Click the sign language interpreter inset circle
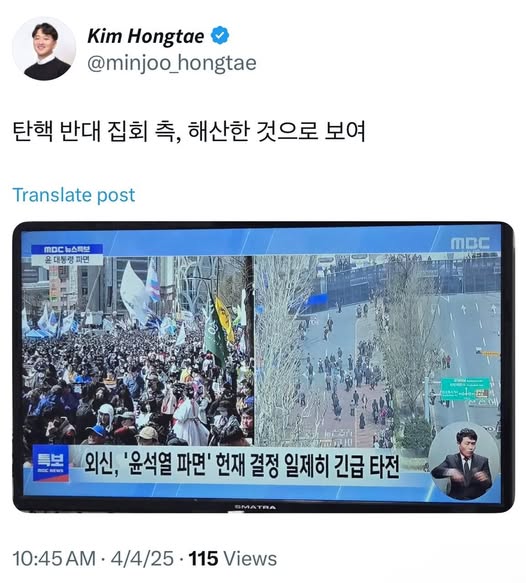526x583 pixels. click(x=463, y=461)
